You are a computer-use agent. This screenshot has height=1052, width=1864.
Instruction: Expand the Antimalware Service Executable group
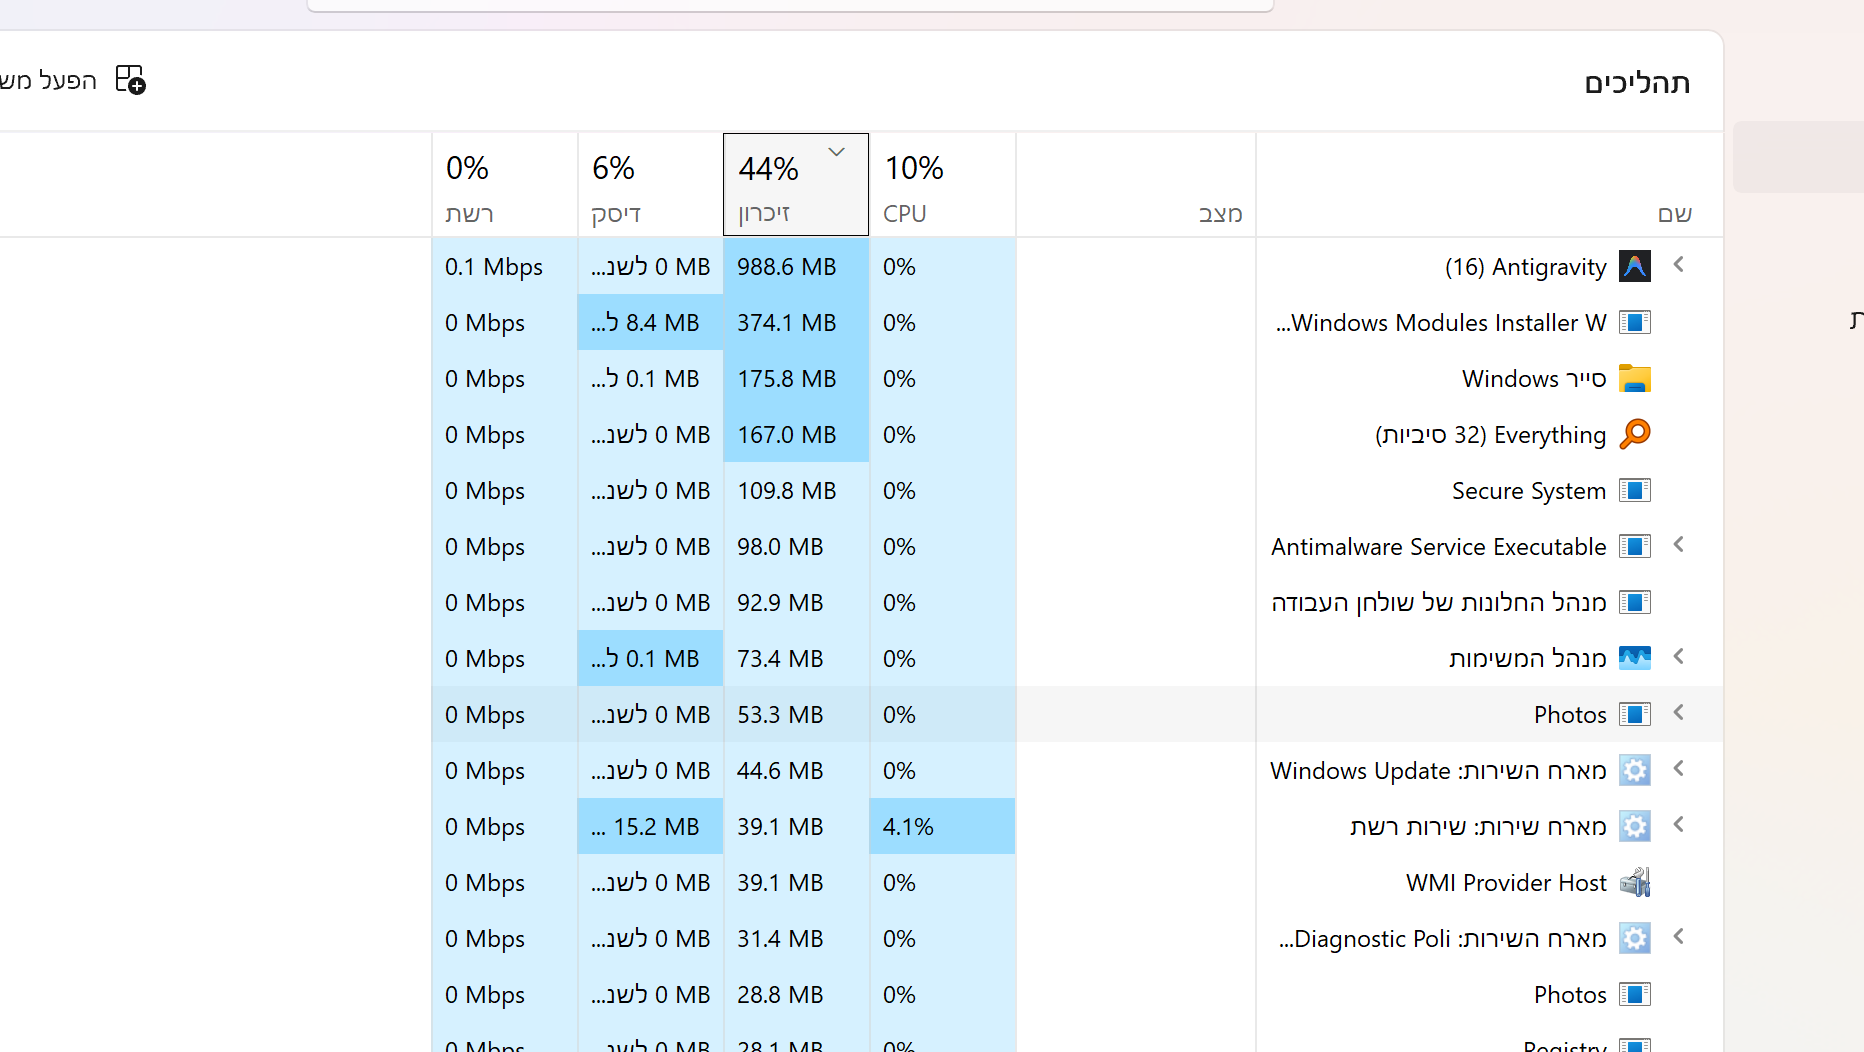click(1679, 545)
